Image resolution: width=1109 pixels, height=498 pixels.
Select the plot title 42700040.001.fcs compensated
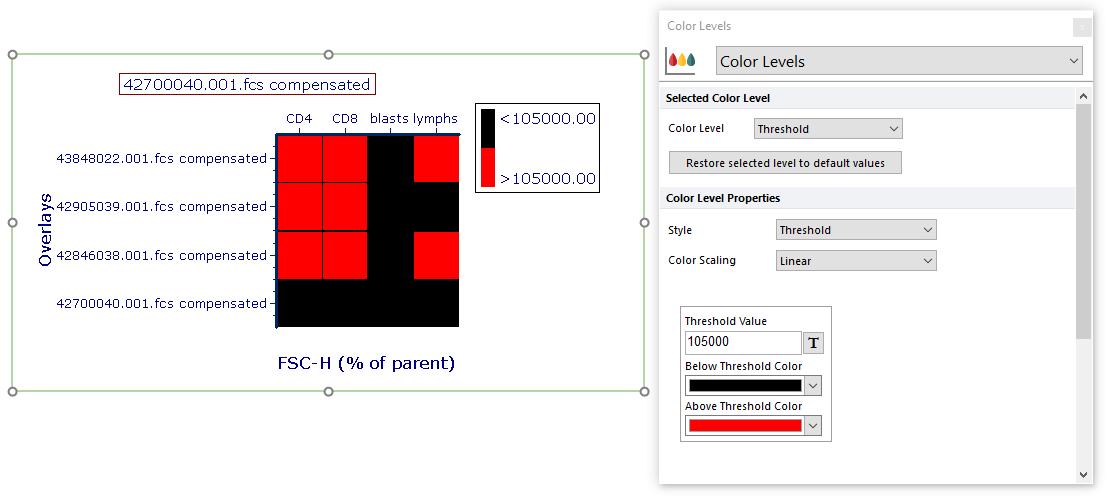tap(247, 85)
